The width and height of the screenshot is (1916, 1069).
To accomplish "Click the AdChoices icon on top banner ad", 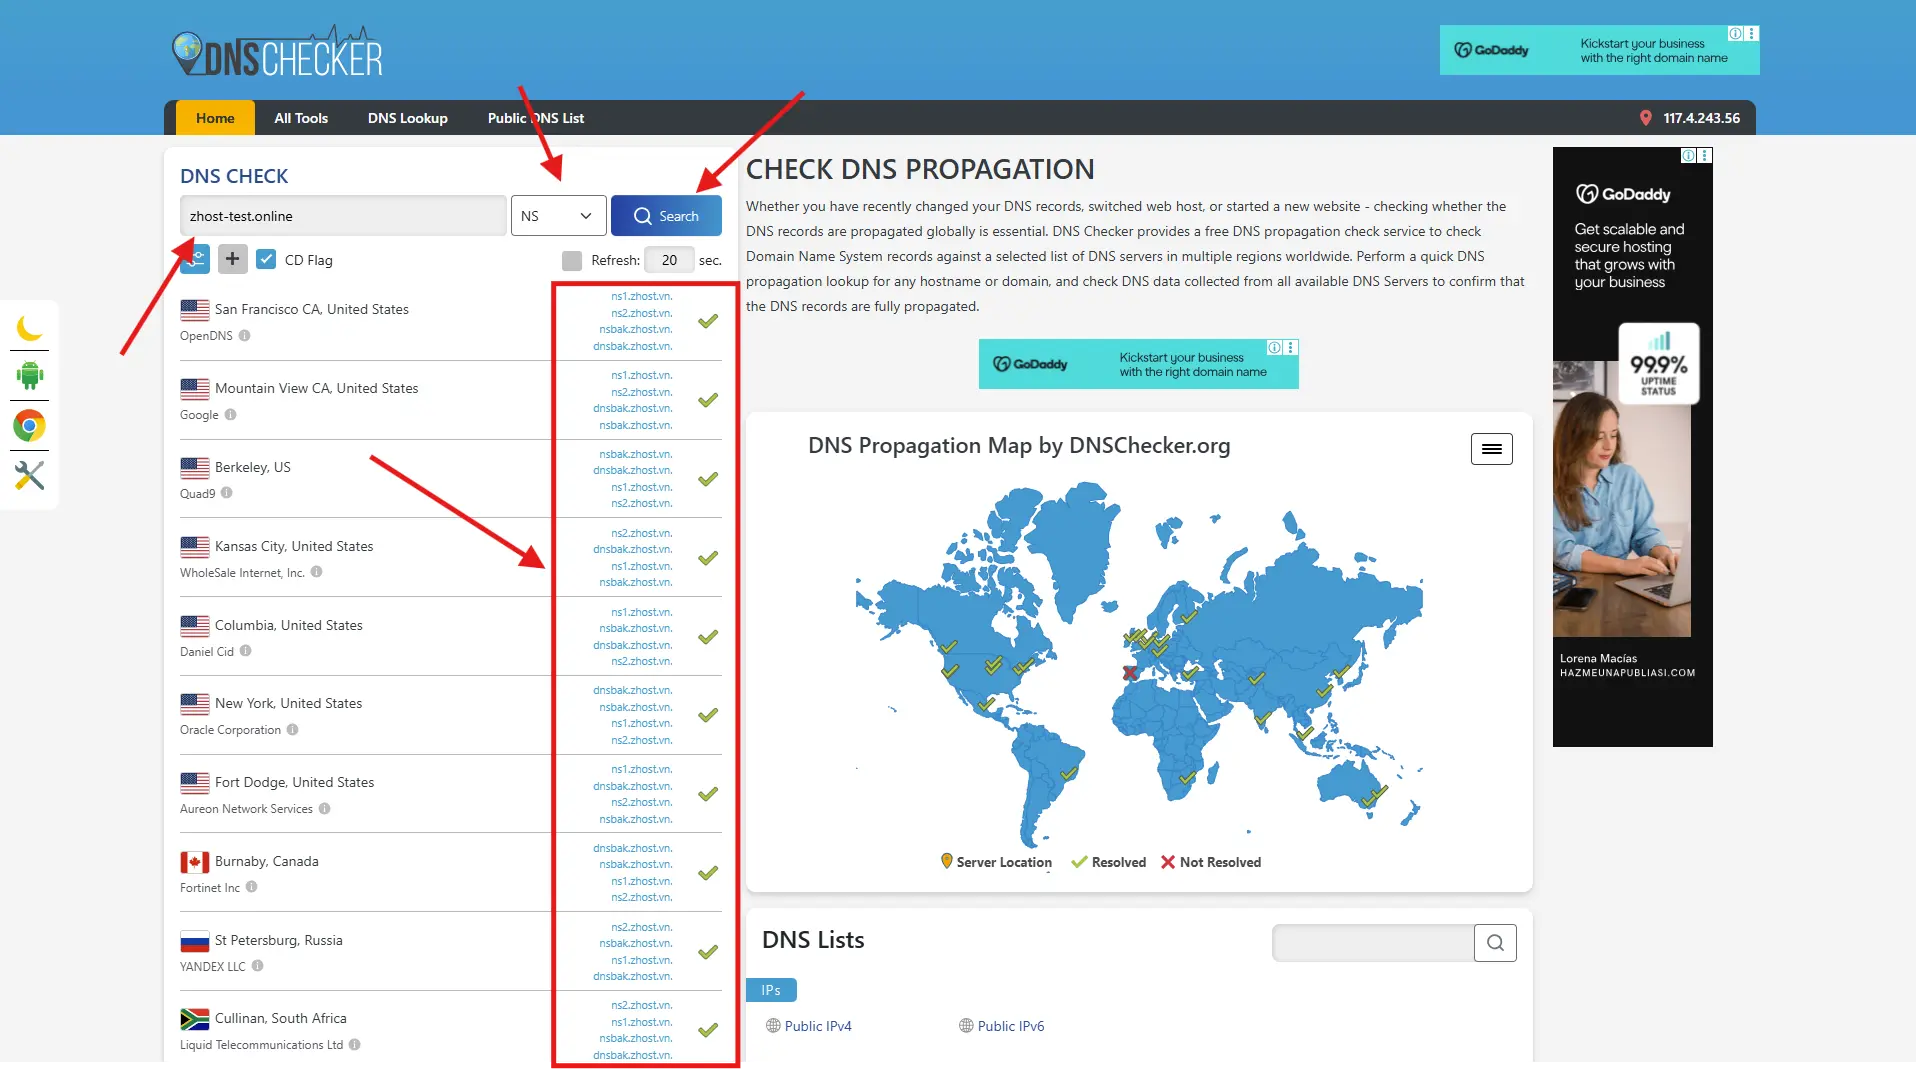I will [x=1735, y=34].
